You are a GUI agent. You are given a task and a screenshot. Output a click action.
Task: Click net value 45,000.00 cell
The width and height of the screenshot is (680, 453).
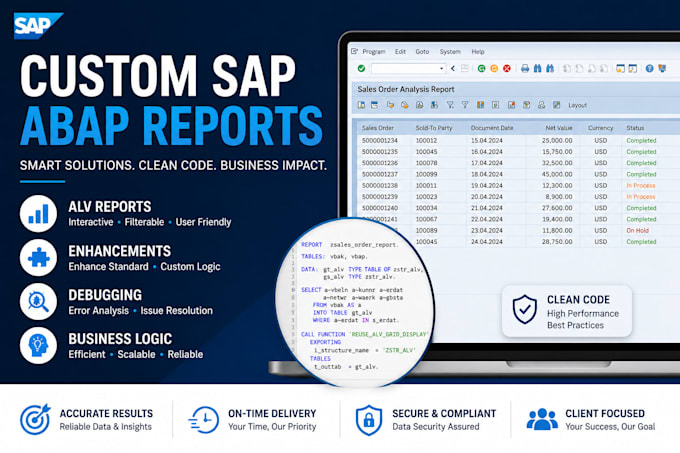557,174
